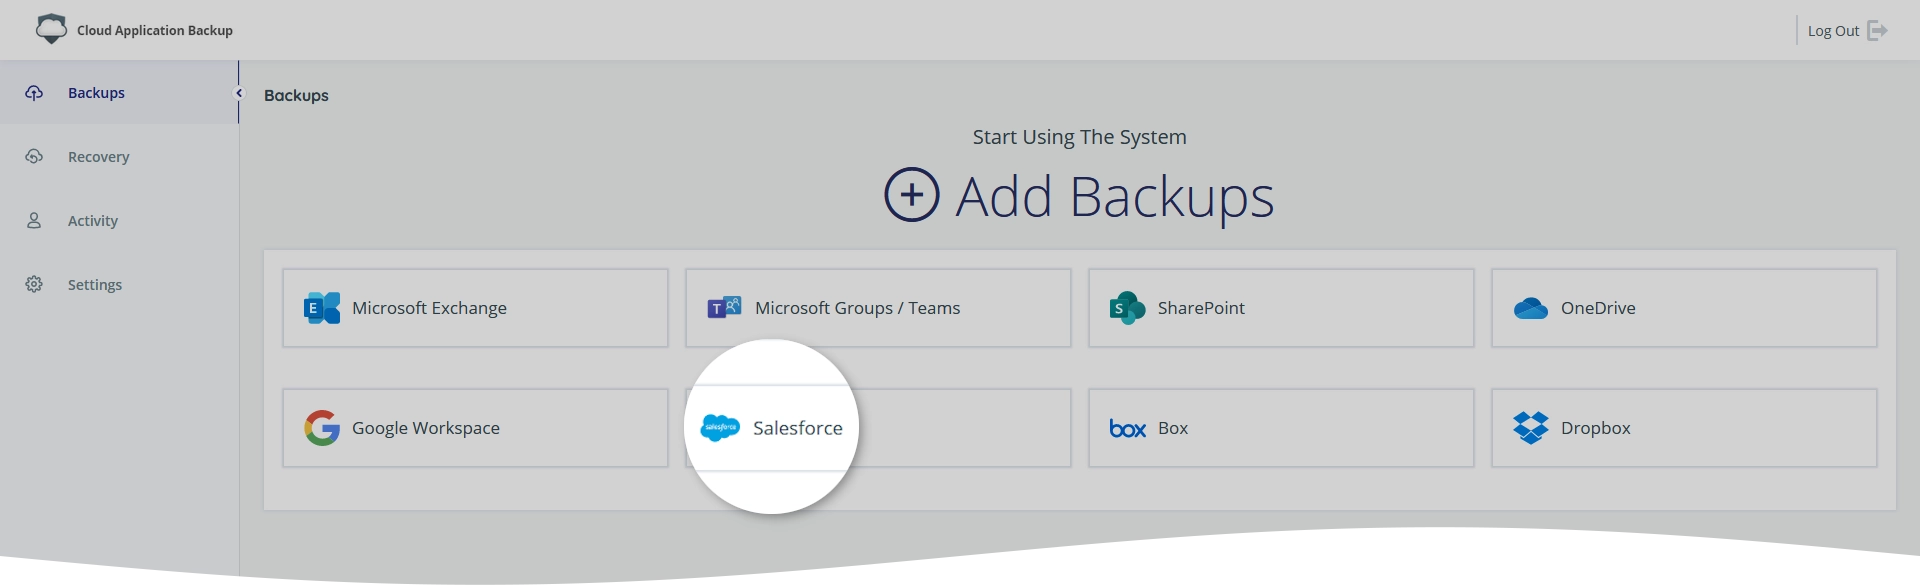Screen dimensions: 1920x585
Task: Open the Settings sidebar menu item
Action: [x=119, y=284]
